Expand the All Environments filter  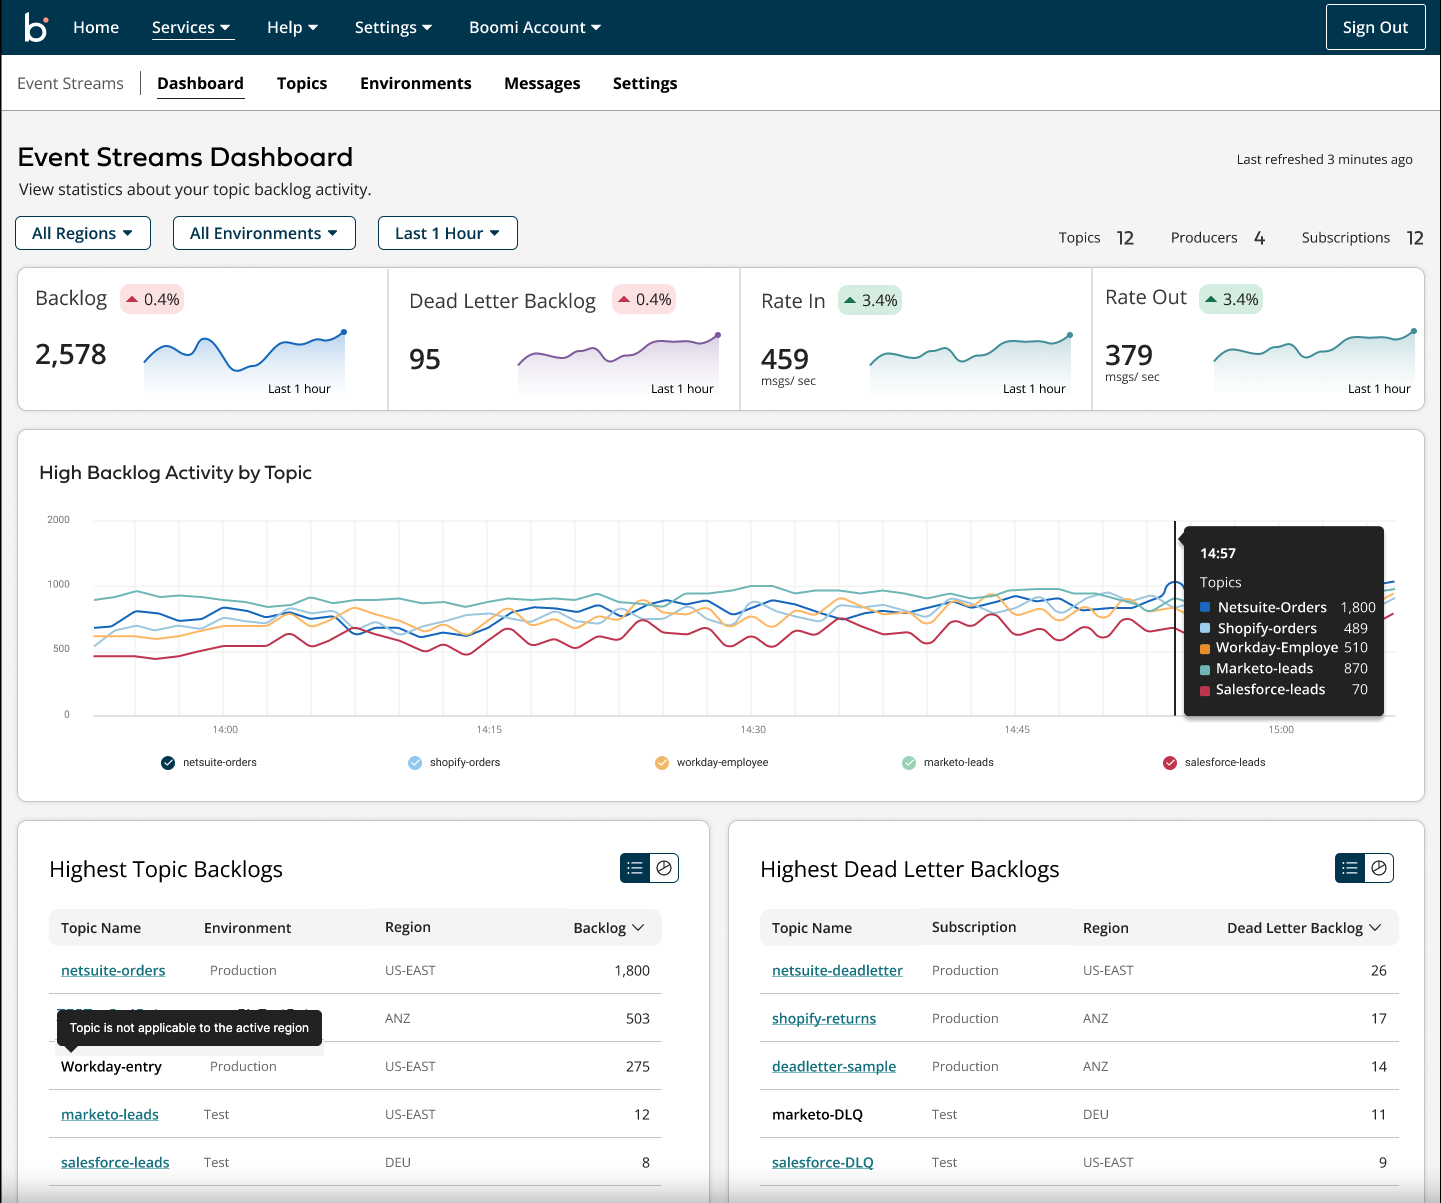tap(264, 233)
